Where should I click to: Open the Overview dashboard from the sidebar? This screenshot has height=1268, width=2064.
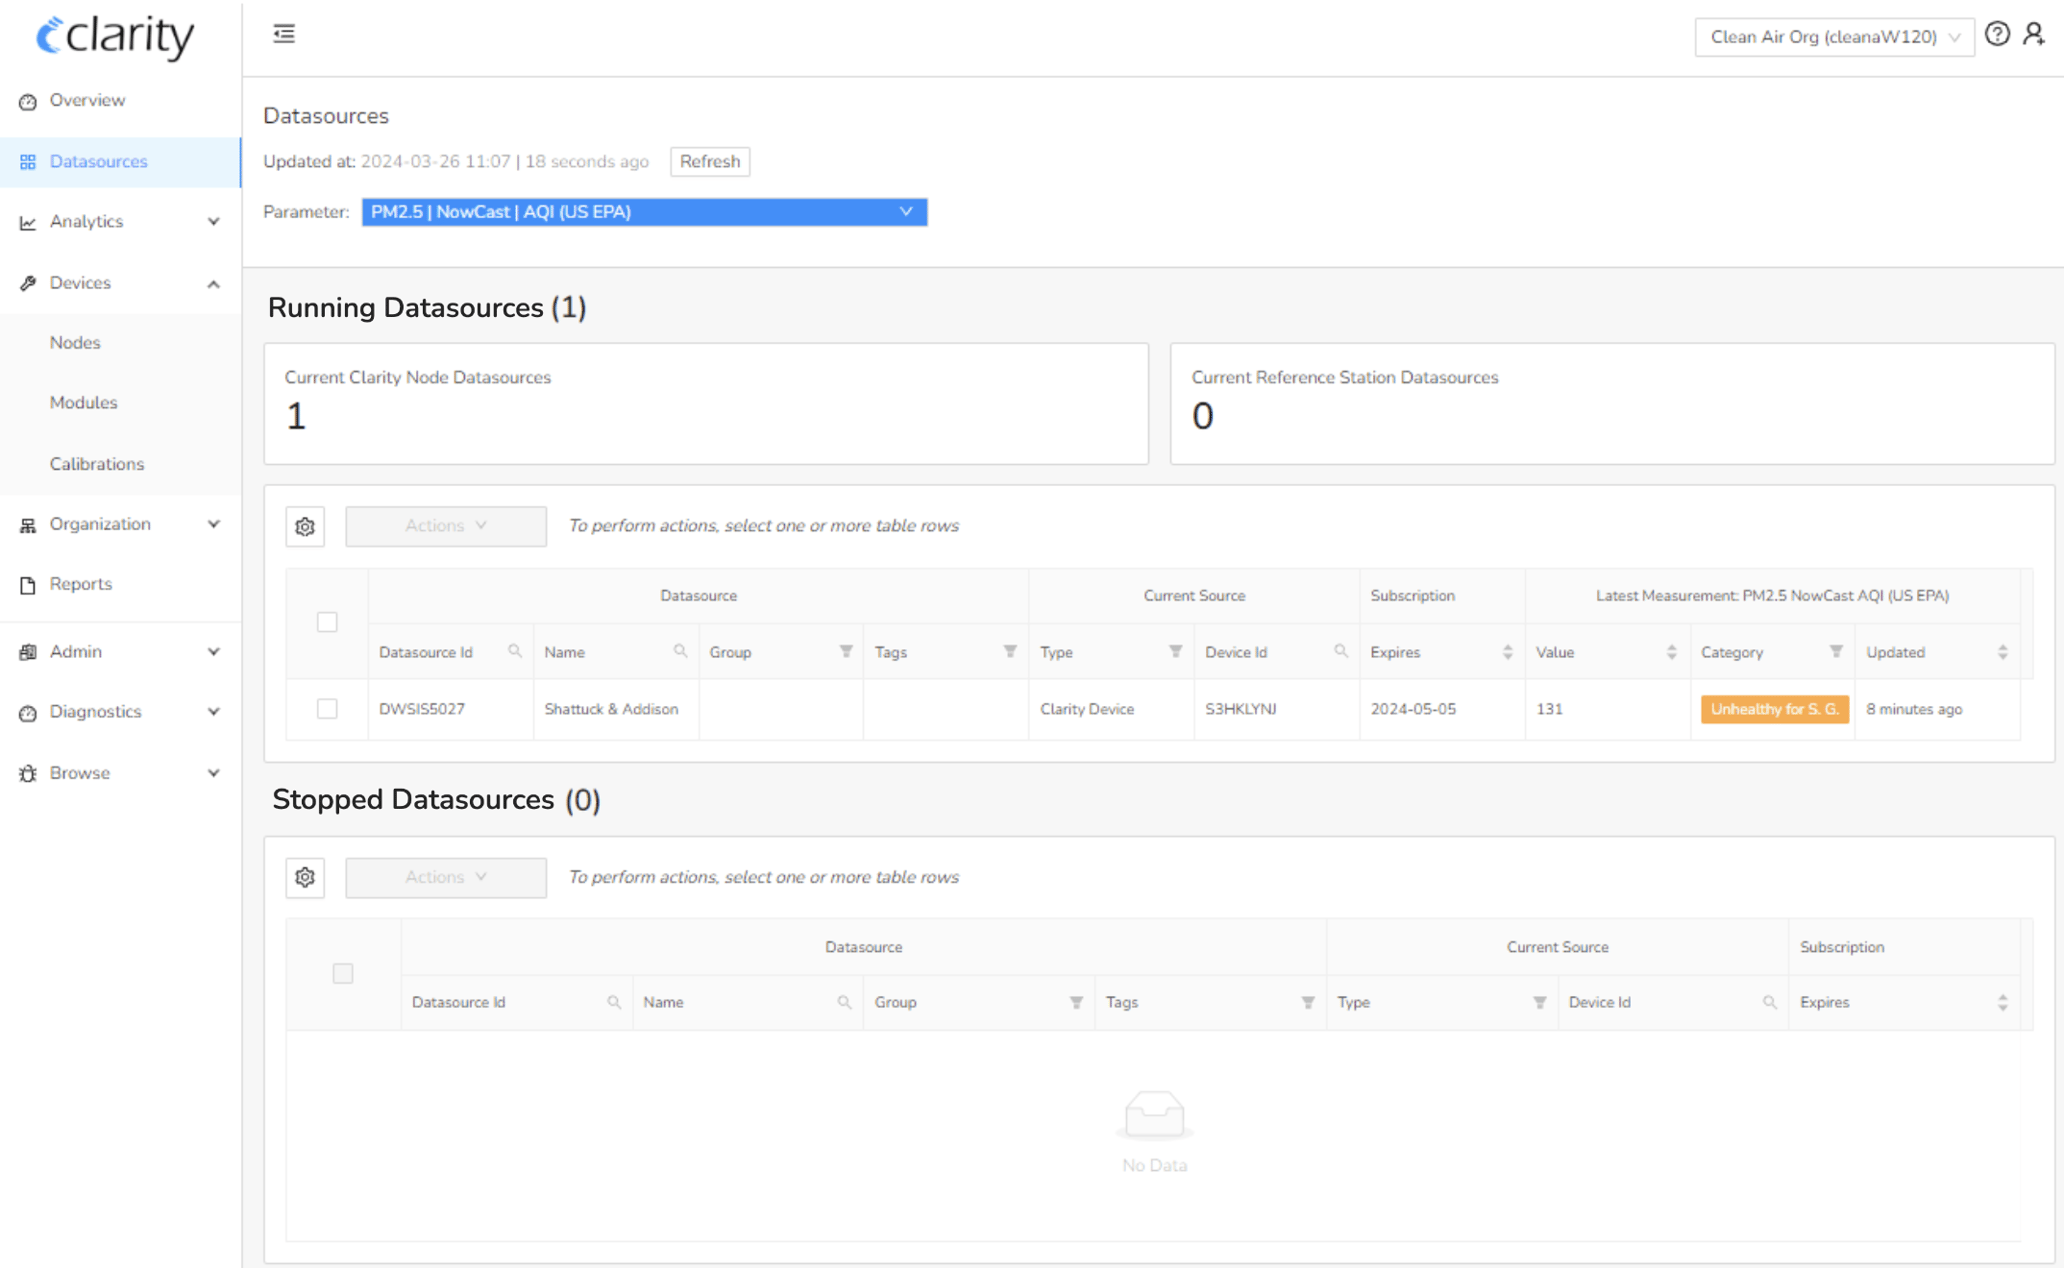pyautogui.click(x=87, y=100)
